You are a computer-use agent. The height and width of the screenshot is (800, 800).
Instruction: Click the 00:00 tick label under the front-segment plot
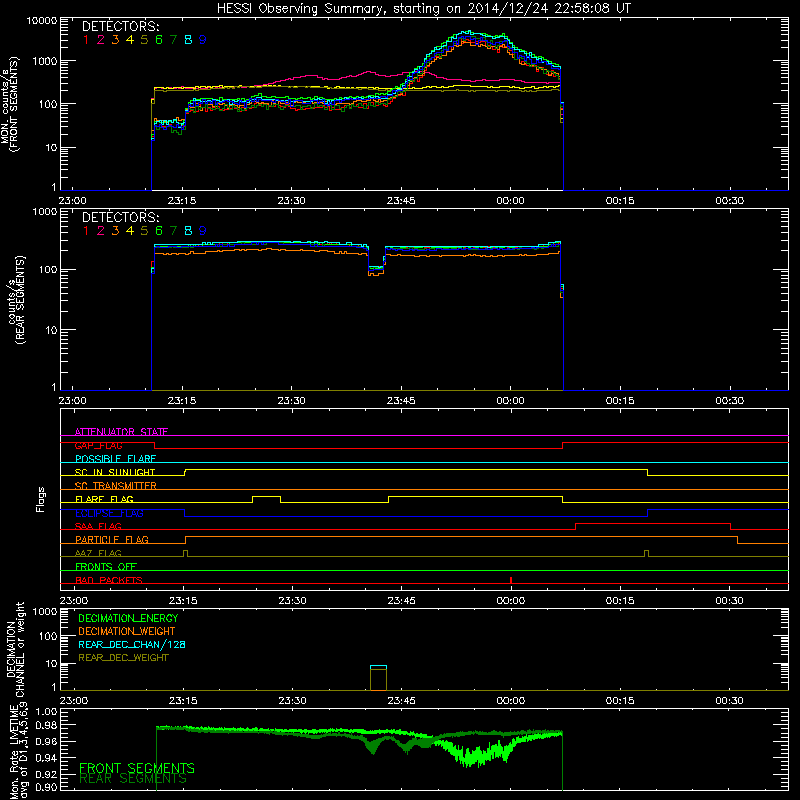click(510, 201)
